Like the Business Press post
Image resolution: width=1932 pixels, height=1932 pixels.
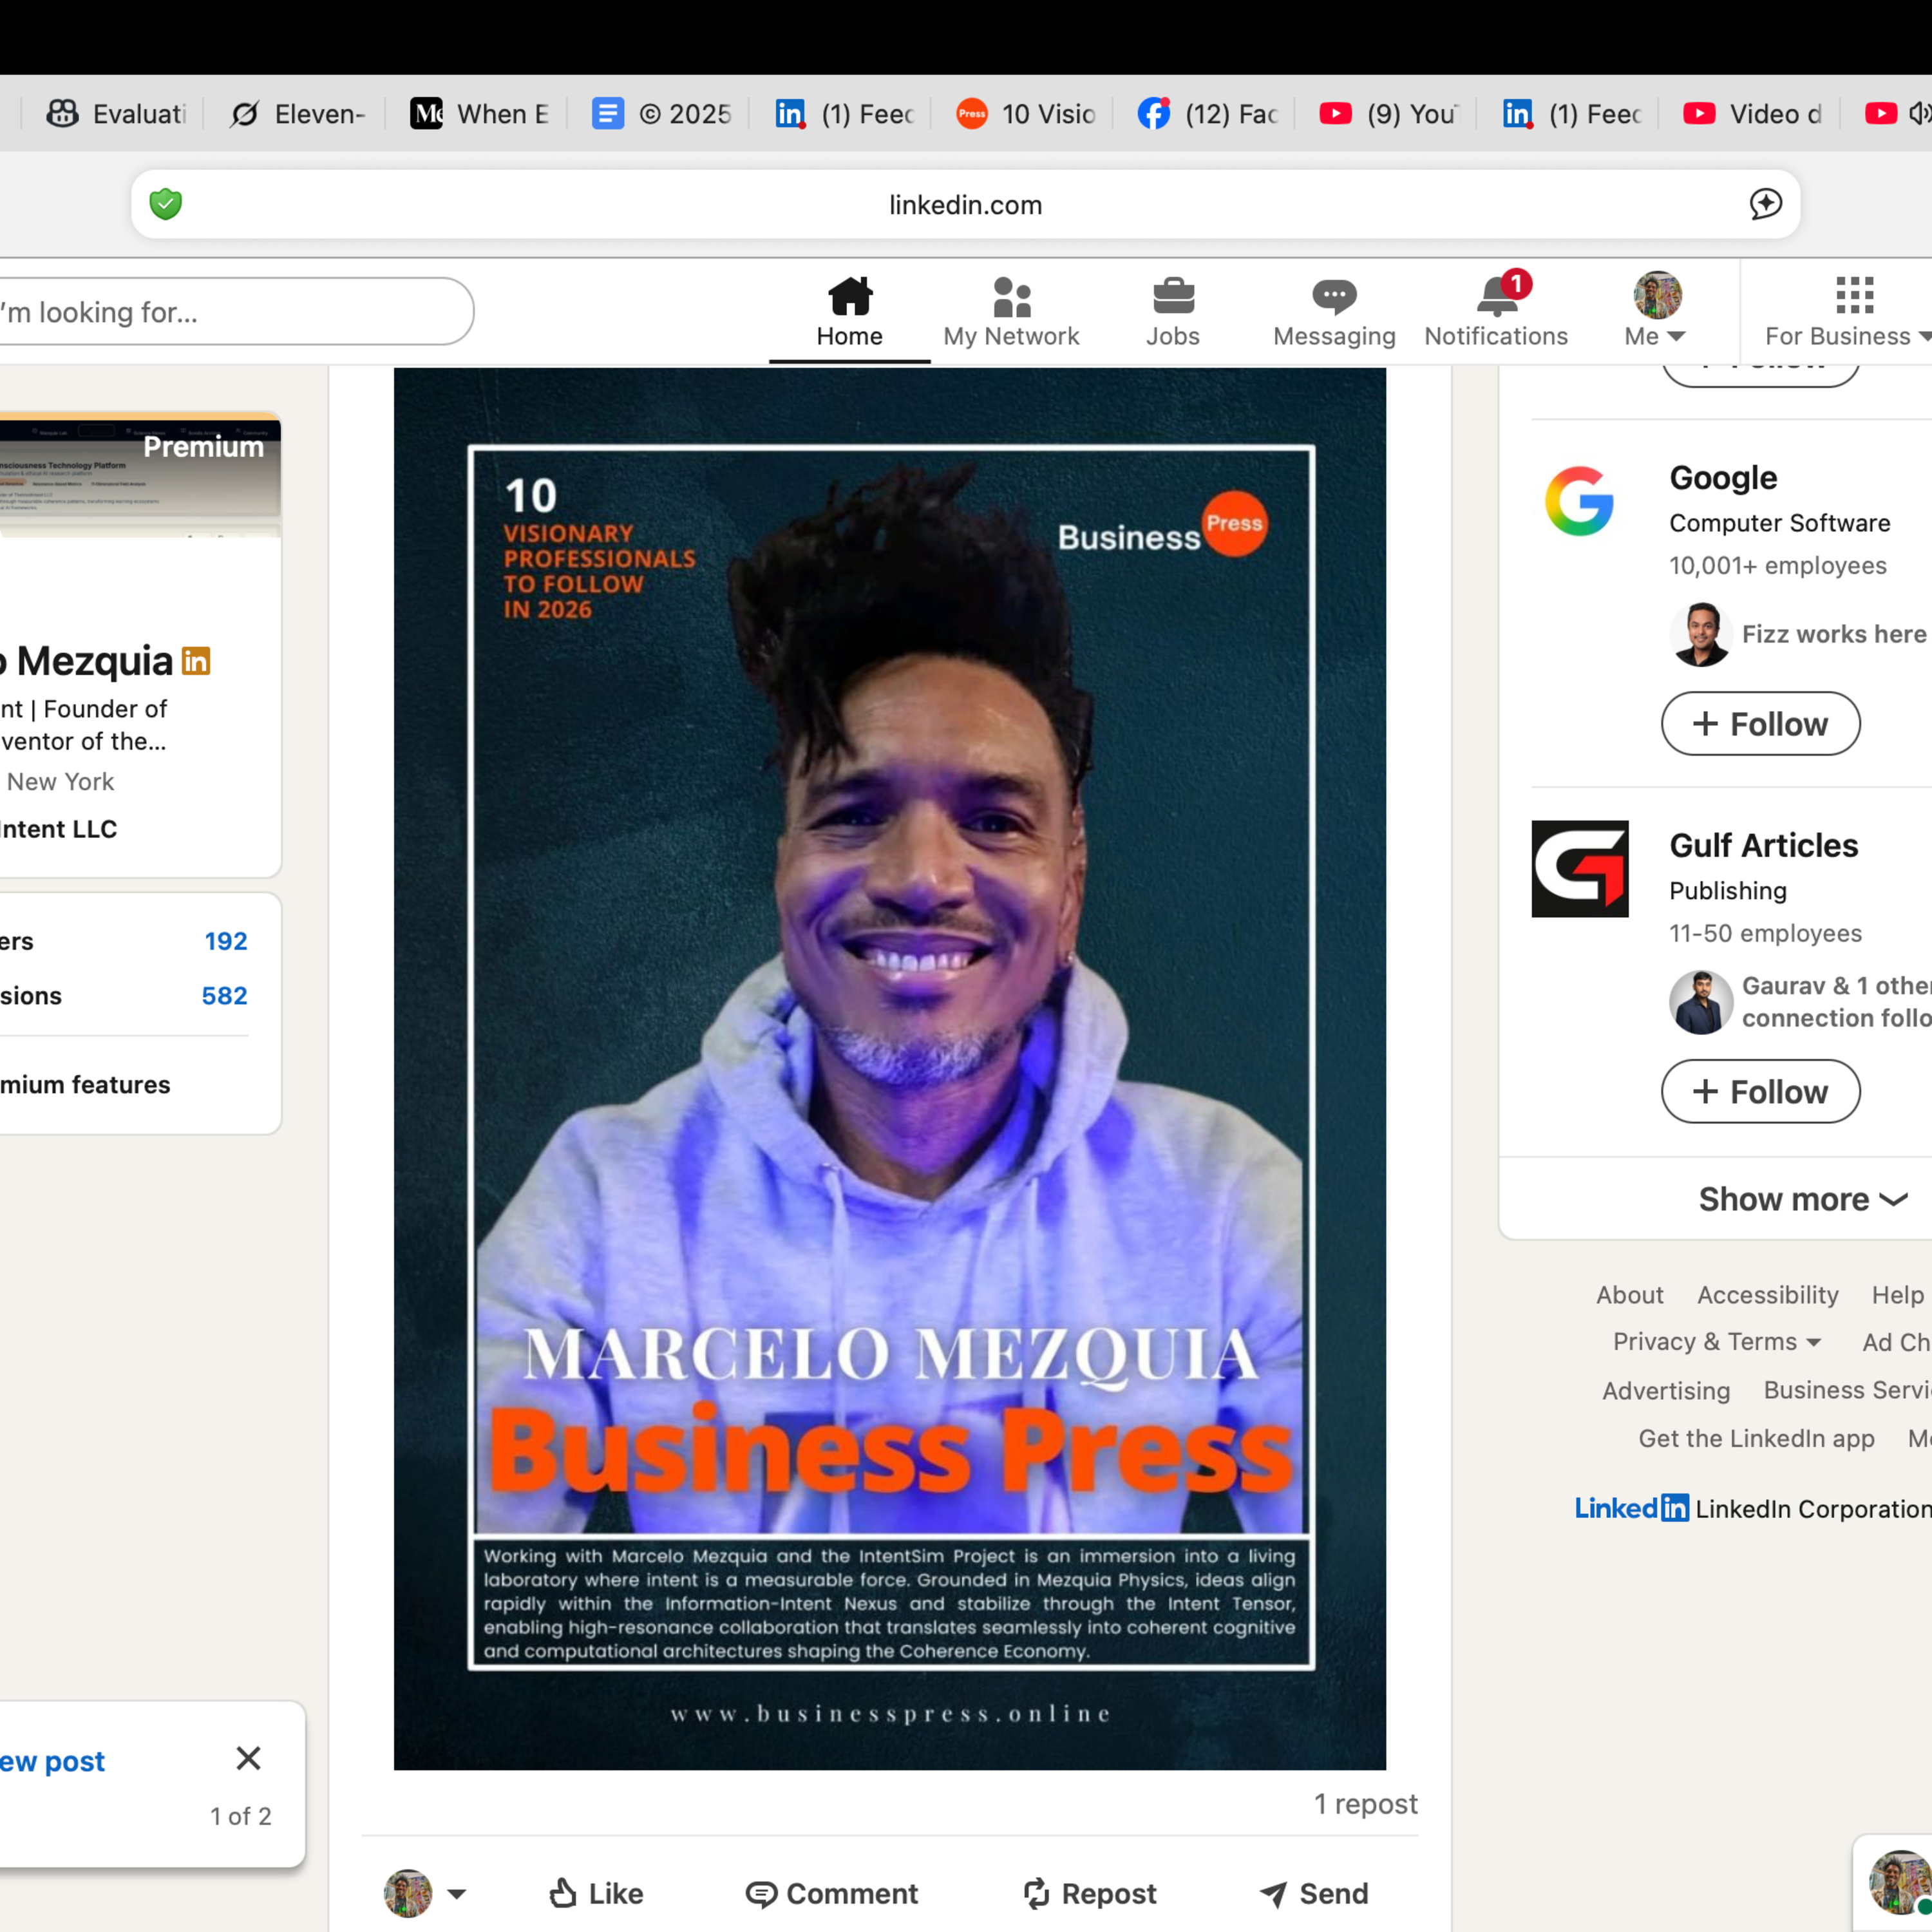(x=596, y=1894)
